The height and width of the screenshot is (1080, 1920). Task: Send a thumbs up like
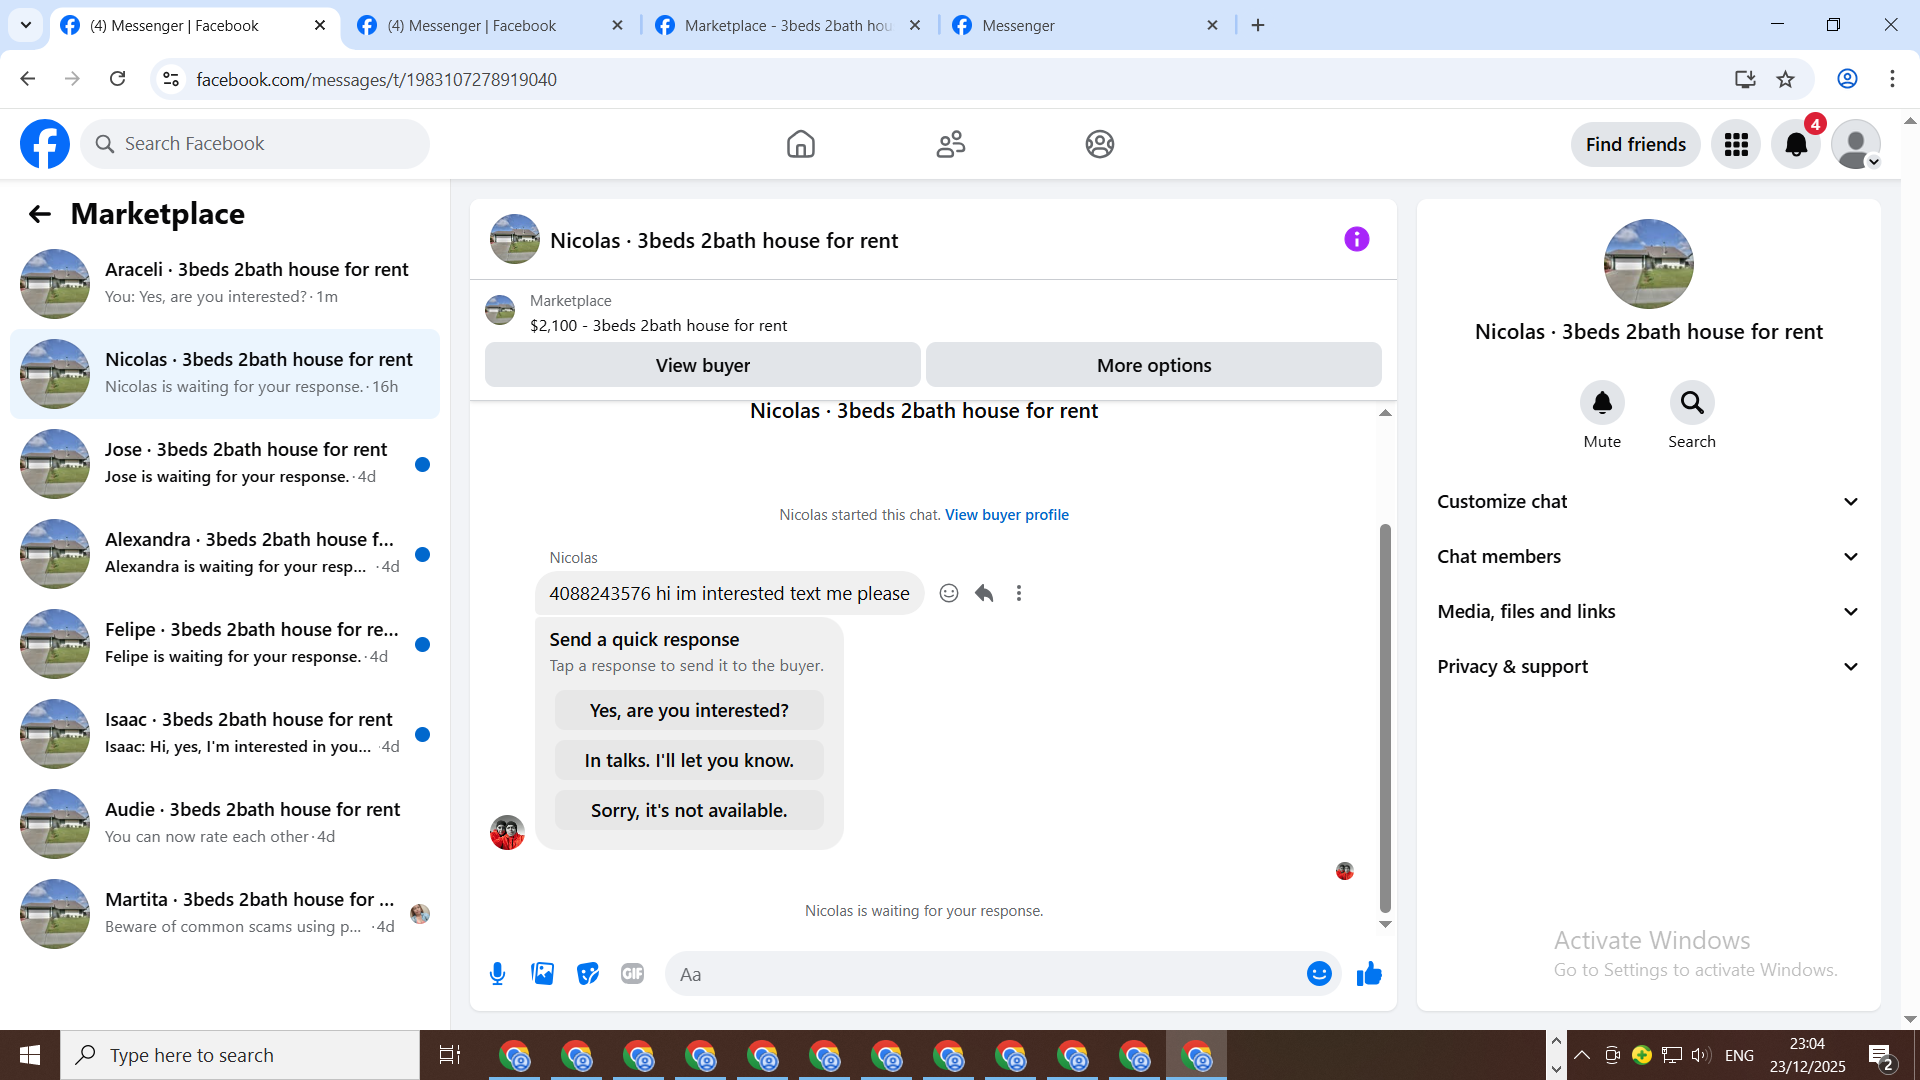[x=1369, y=973]
